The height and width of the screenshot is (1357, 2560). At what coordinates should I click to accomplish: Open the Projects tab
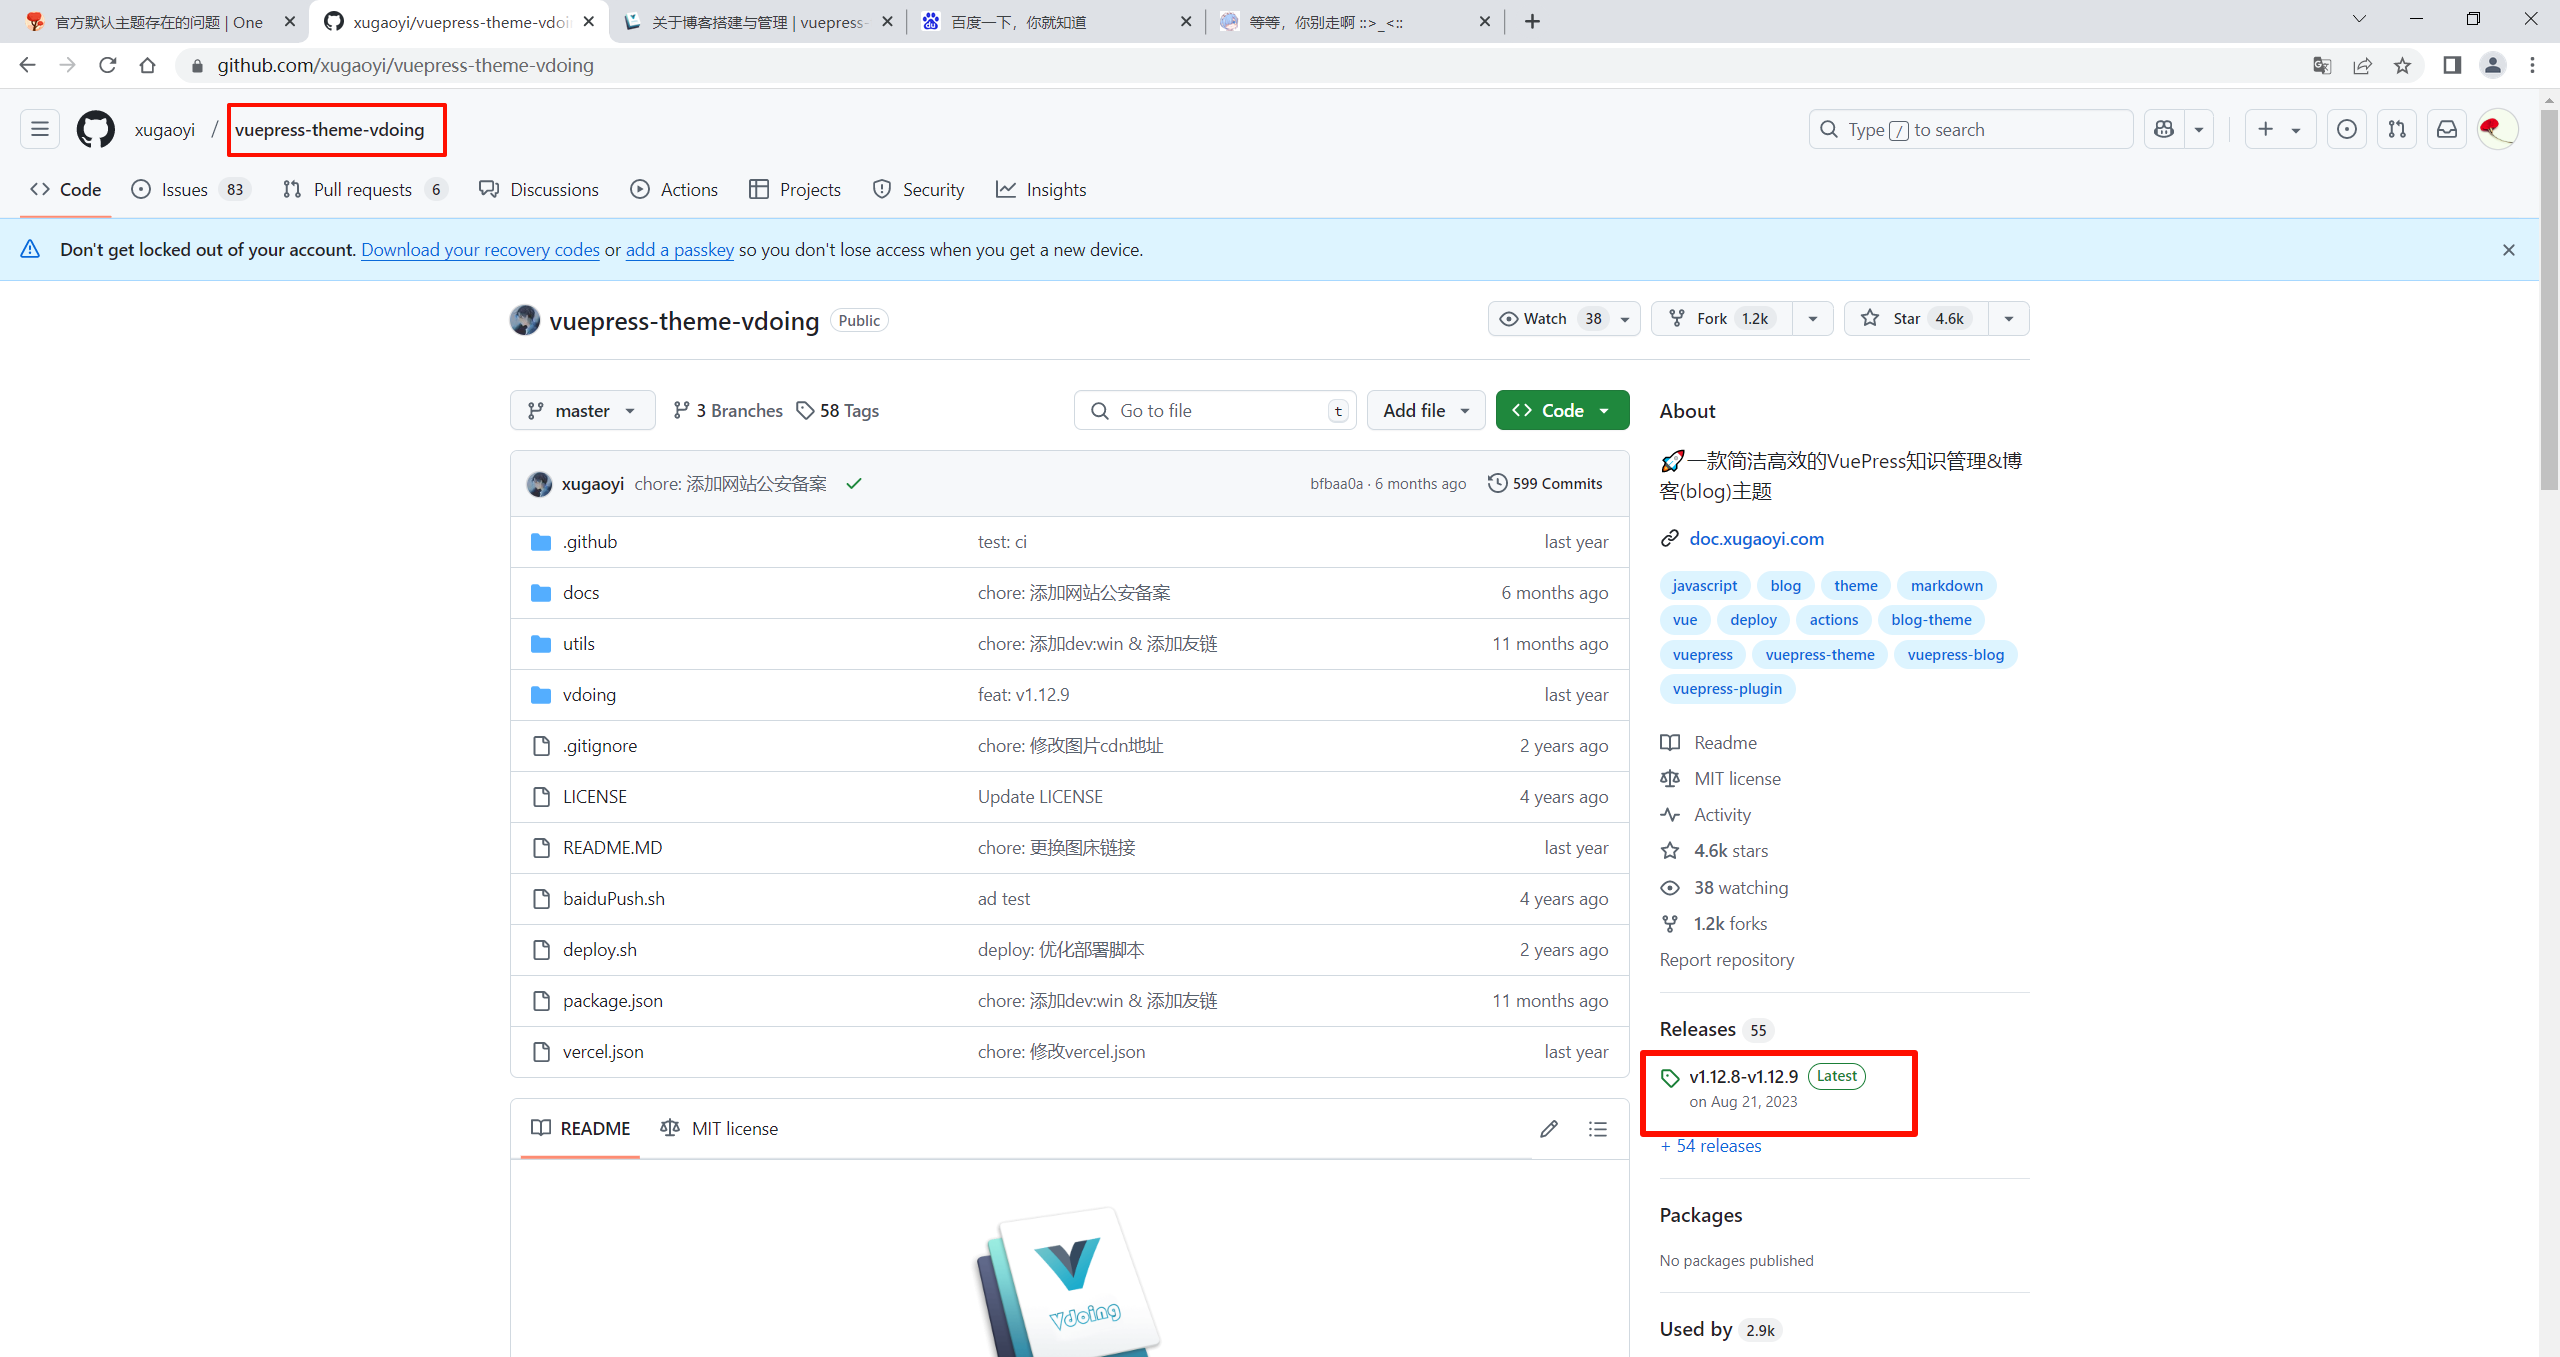(x=795, y=189)
